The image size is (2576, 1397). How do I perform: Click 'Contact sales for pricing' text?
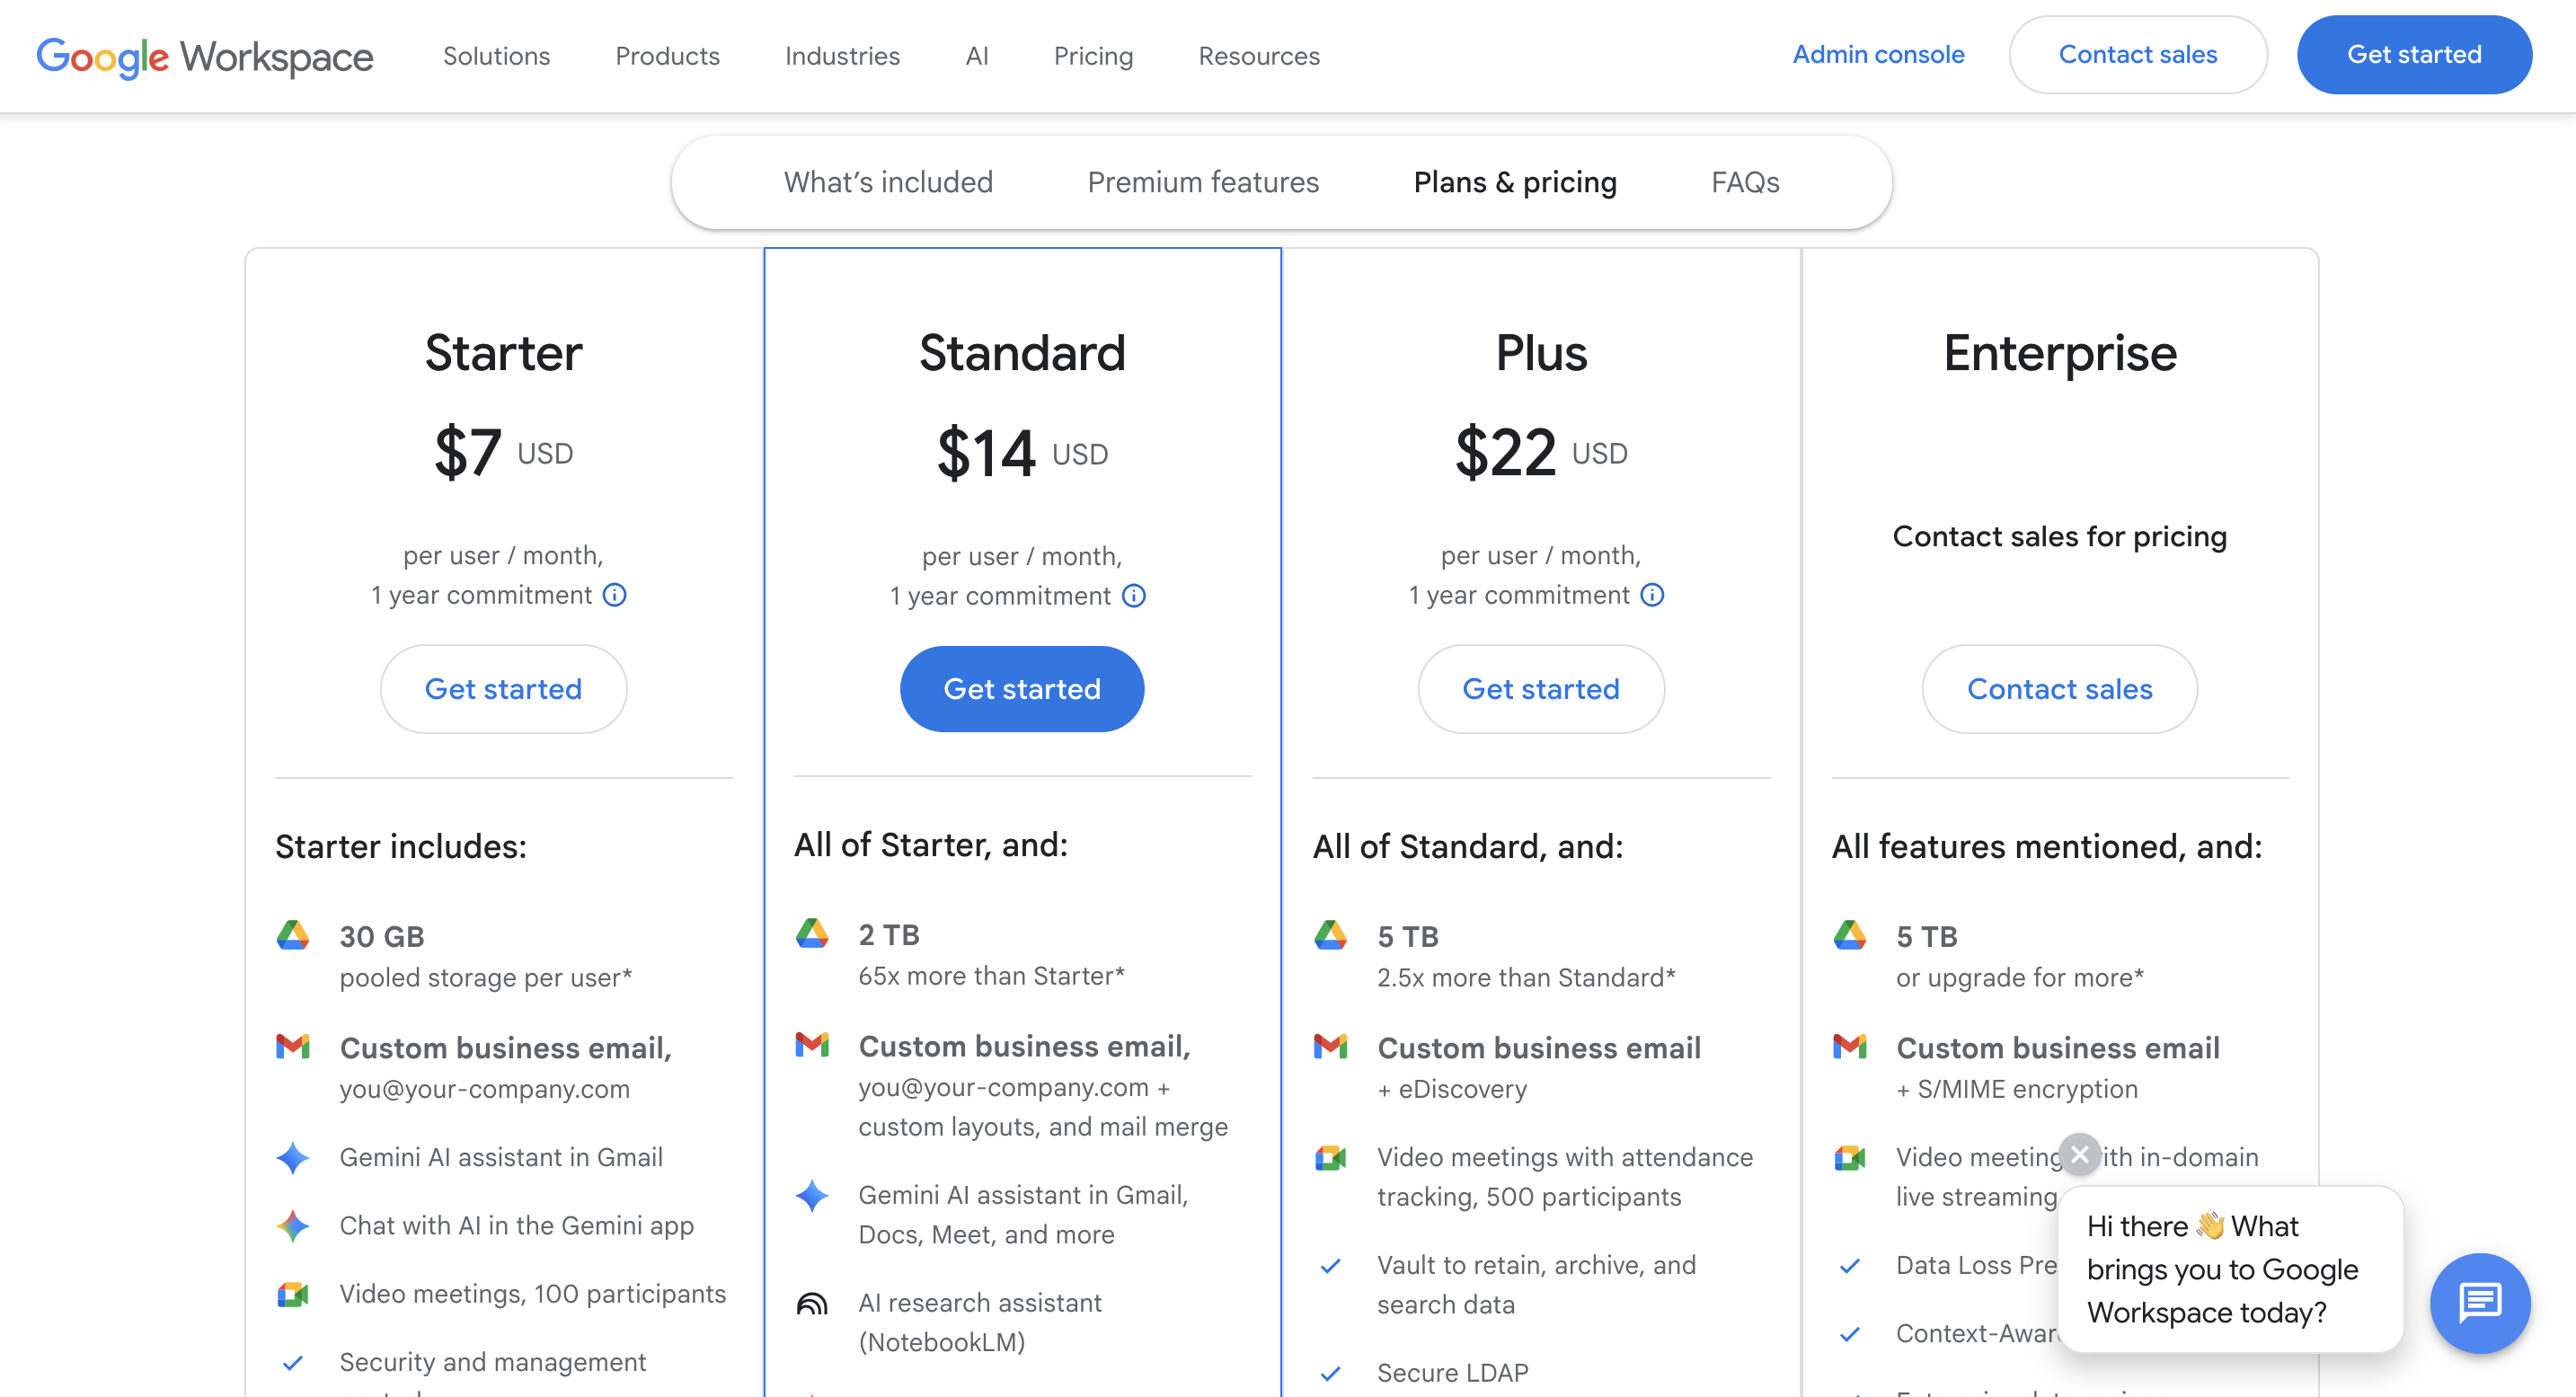2060,537
